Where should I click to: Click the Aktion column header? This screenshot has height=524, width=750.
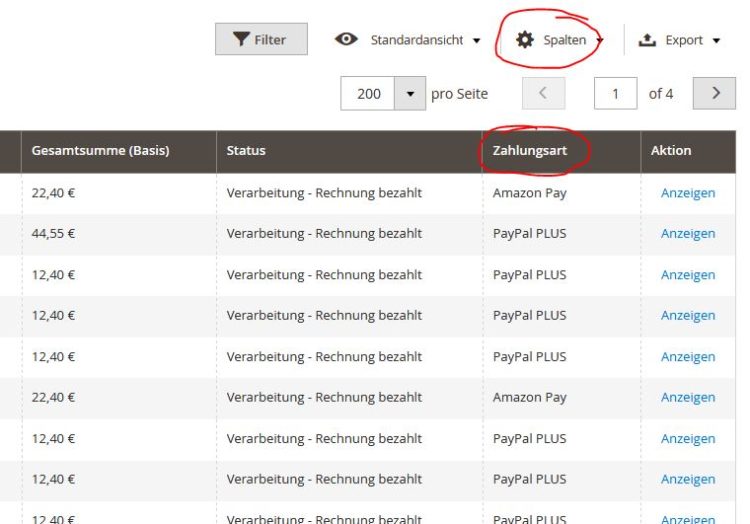click(x=688, y=151)
